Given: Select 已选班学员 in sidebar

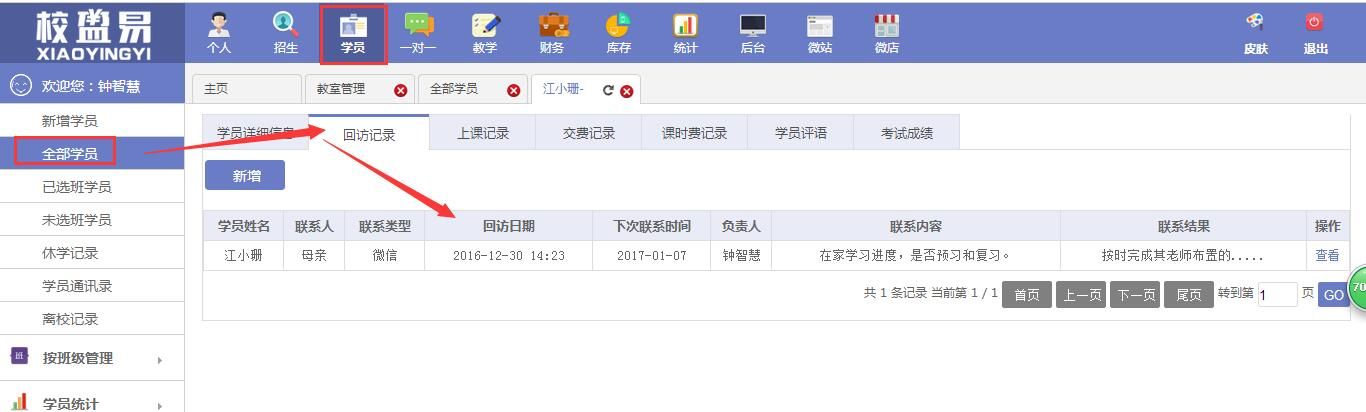Looking at the screenshot, I should tap(92, 187).
